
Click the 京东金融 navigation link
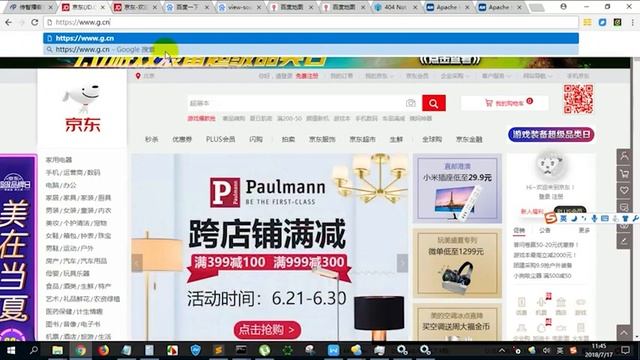pos(469,140)
